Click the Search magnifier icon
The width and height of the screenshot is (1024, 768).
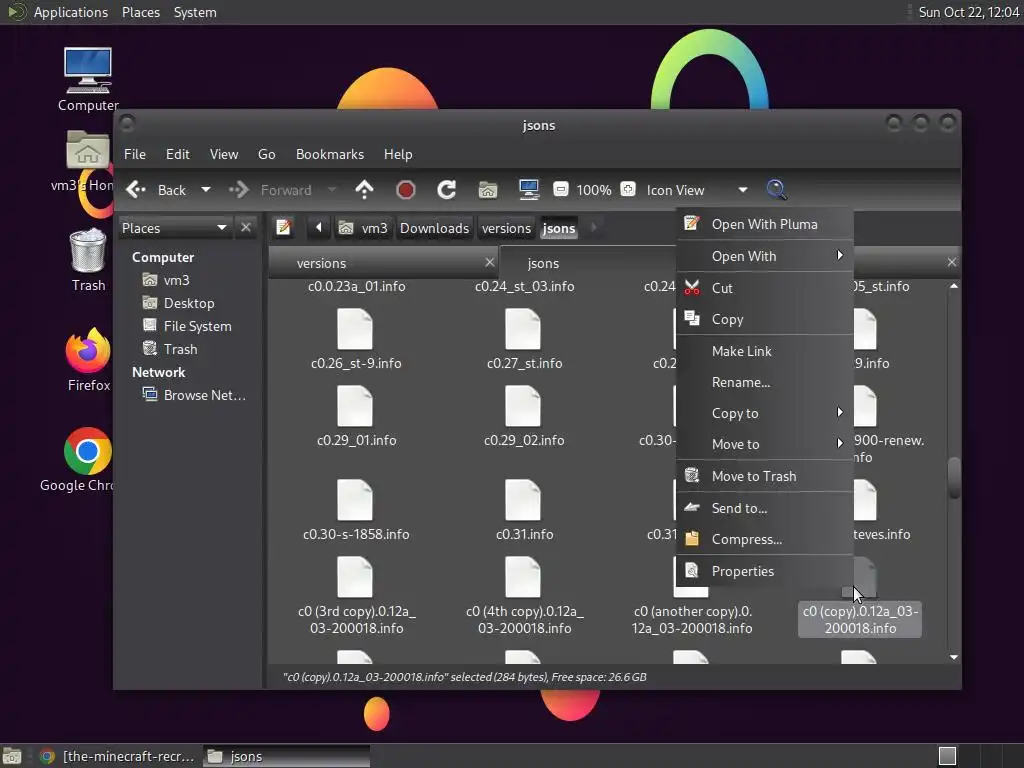point(776,190)
